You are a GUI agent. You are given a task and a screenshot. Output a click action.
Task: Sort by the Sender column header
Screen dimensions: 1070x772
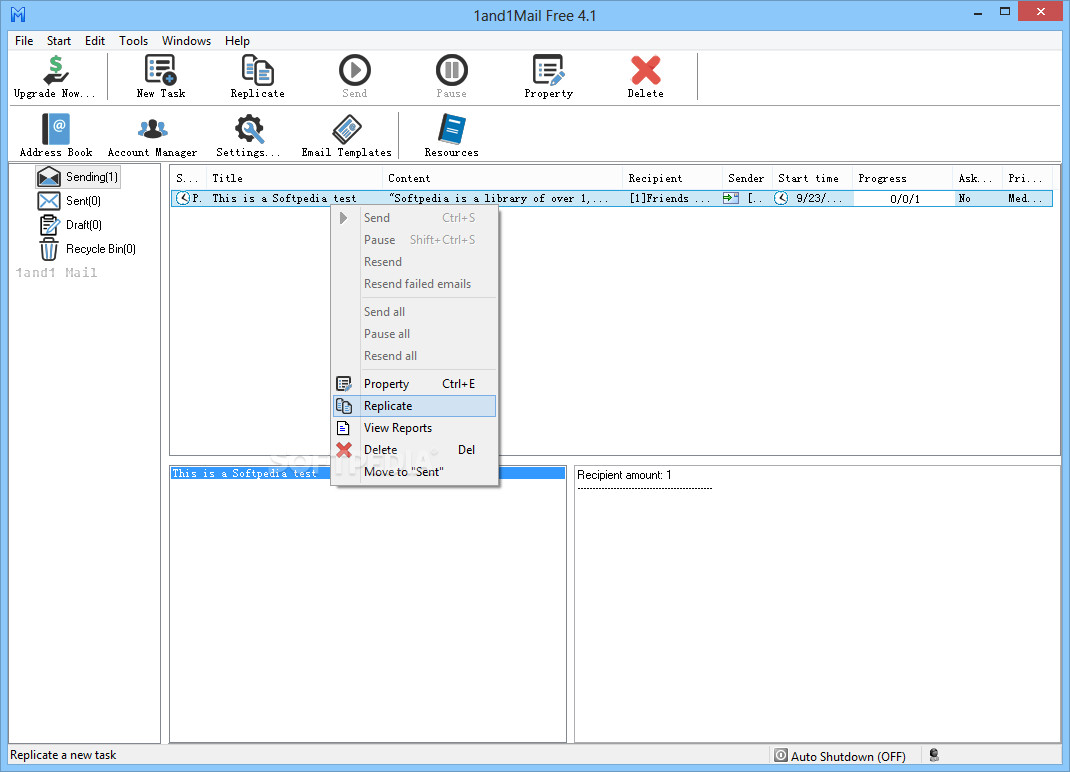[x=748, y=178]
